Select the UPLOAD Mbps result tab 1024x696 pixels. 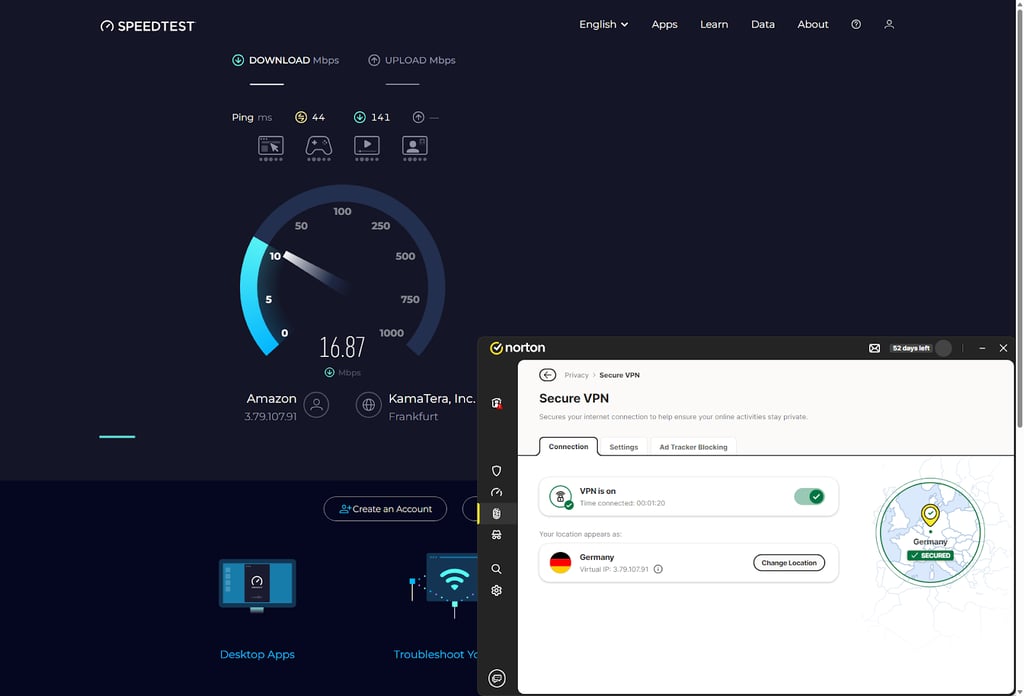point(412,60)
